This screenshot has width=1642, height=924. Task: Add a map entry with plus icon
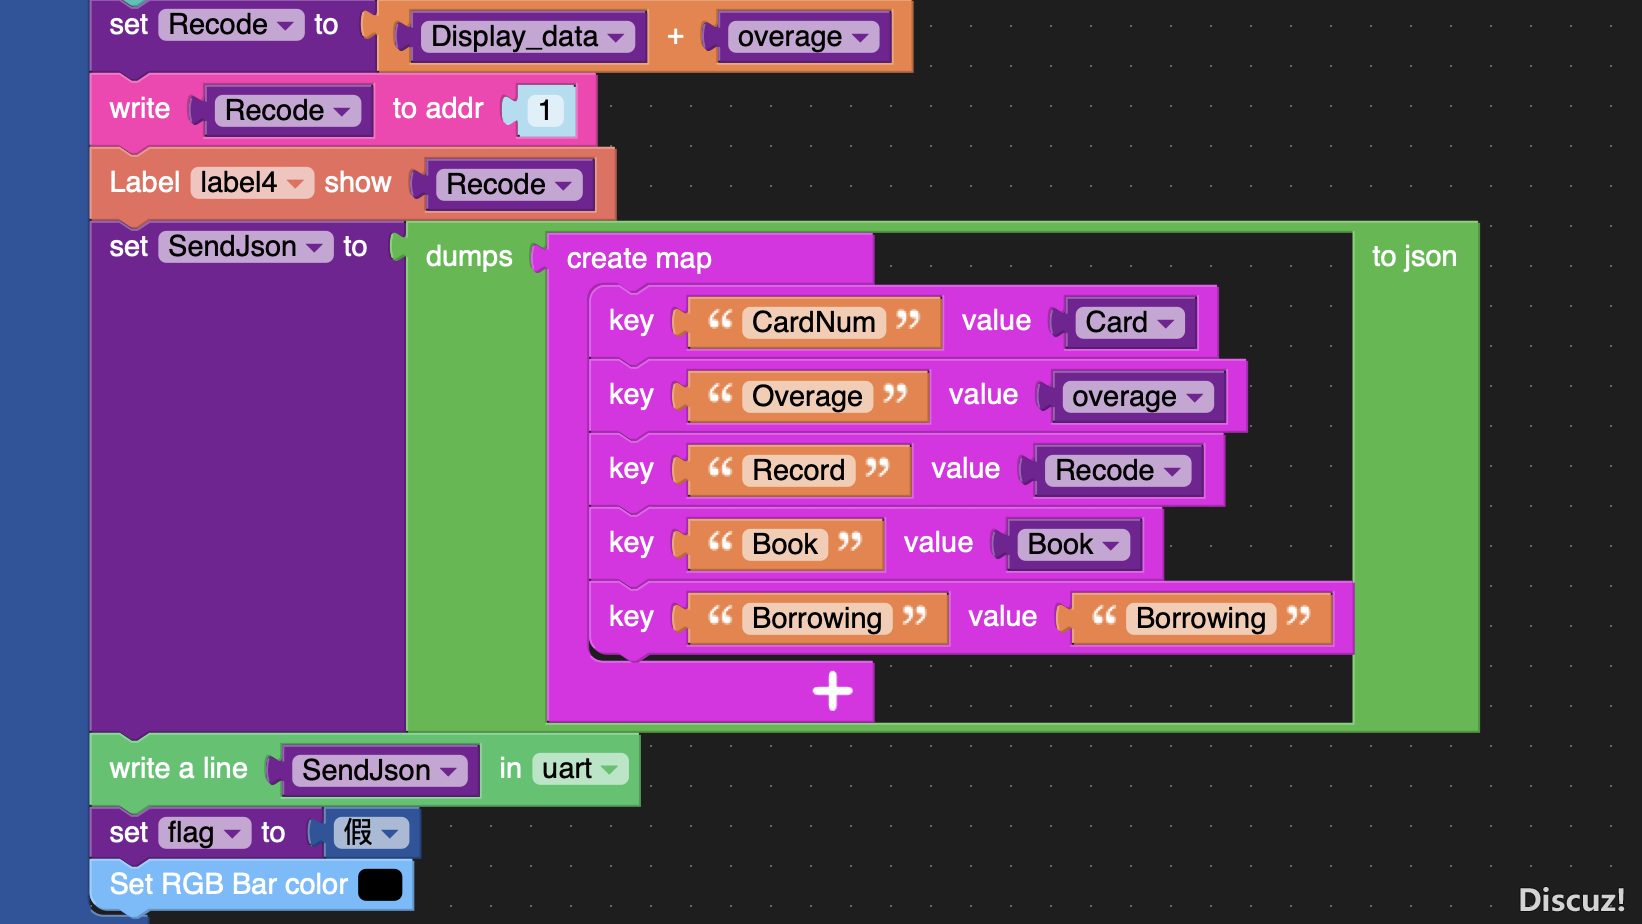click(x=832, y=691)
